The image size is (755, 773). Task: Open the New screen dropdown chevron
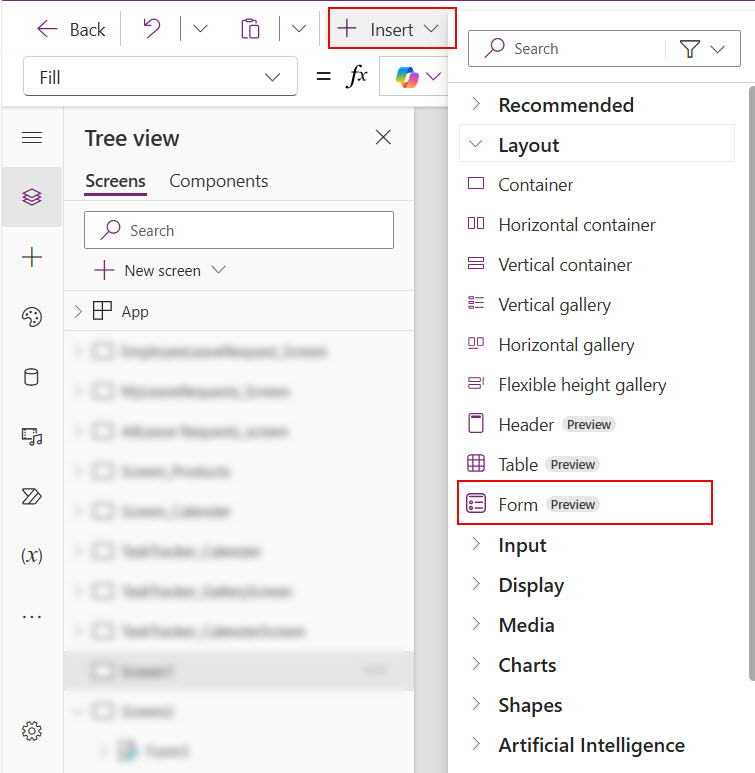[218, 270]
